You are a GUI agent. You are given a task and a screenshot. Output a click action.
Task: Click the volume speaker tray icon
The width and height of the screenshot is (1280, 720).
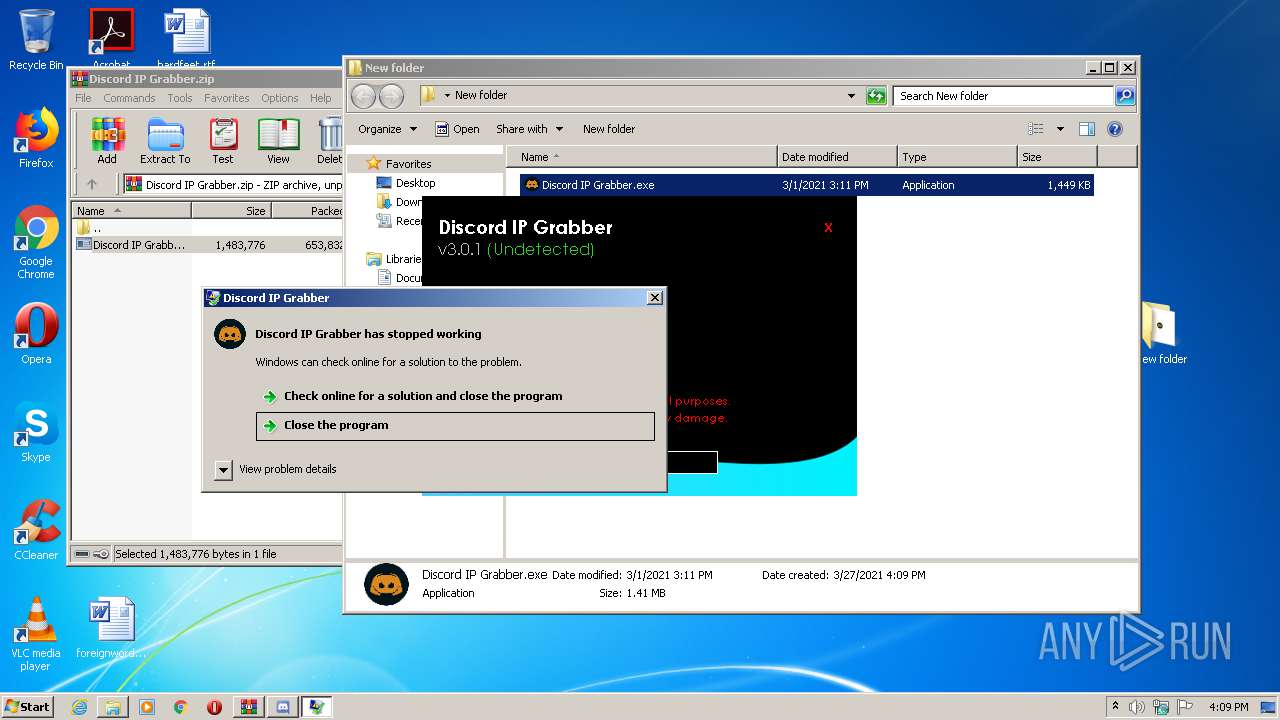1137,707
